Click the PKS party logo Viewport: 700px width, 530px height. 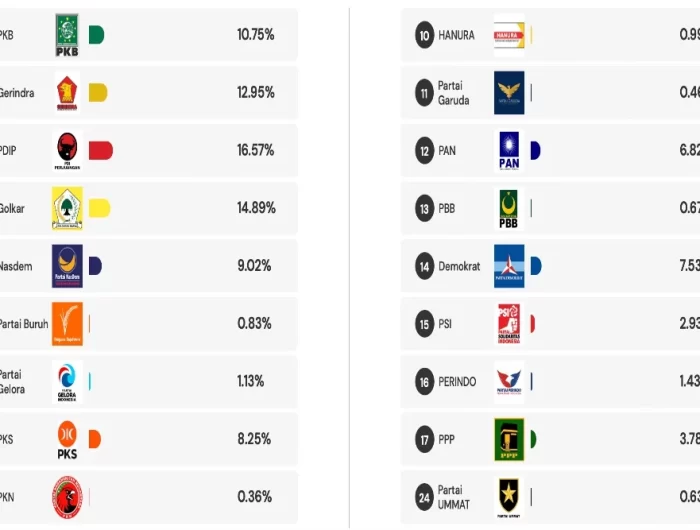point(67,440)
